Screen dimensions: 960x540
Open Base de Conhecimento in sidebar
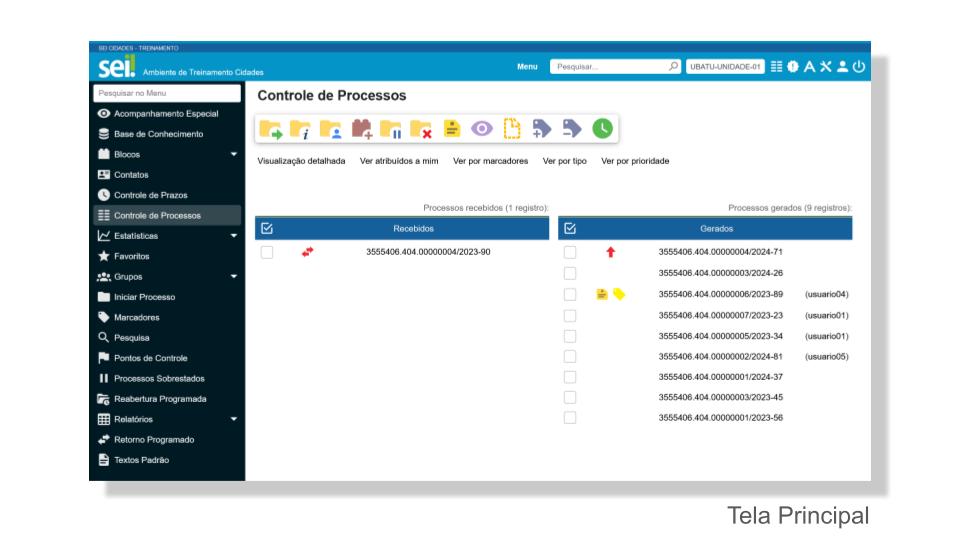pos(167,134)
